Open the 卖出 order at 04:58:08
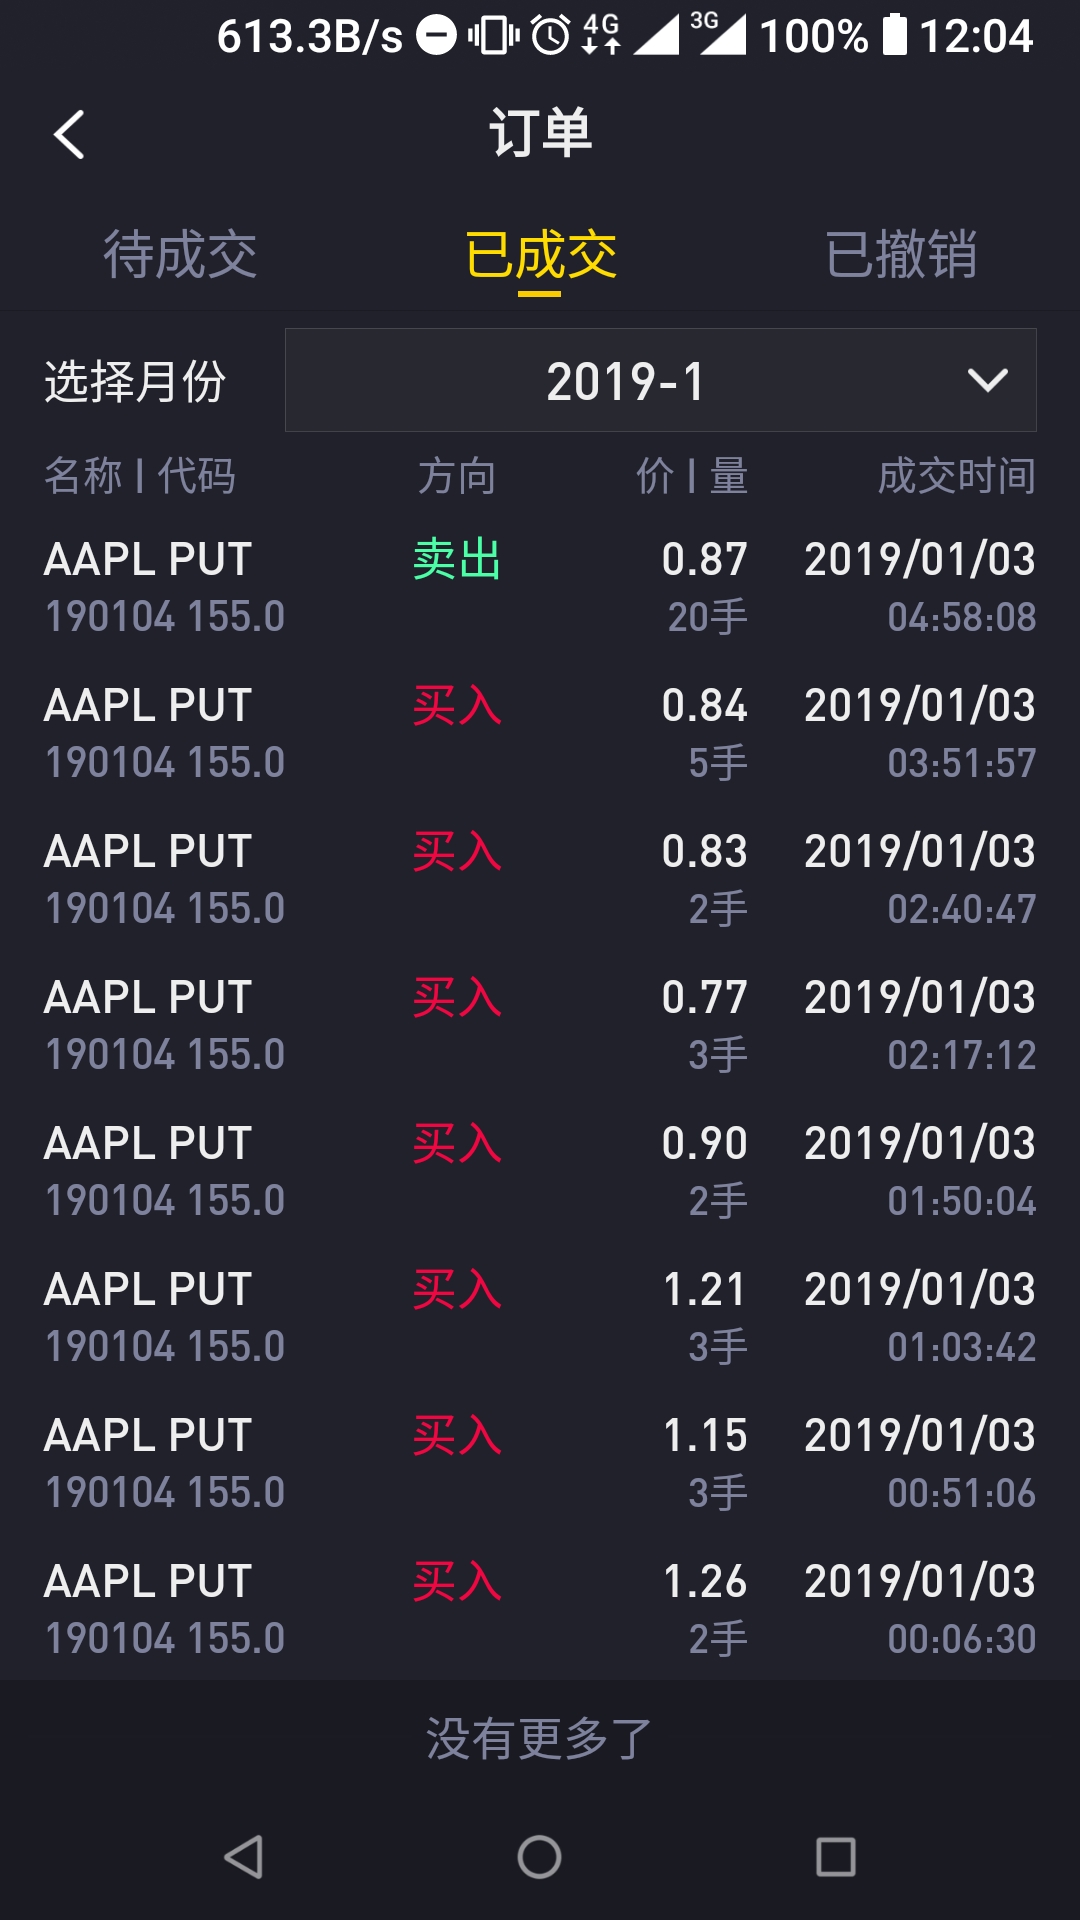 540,587
